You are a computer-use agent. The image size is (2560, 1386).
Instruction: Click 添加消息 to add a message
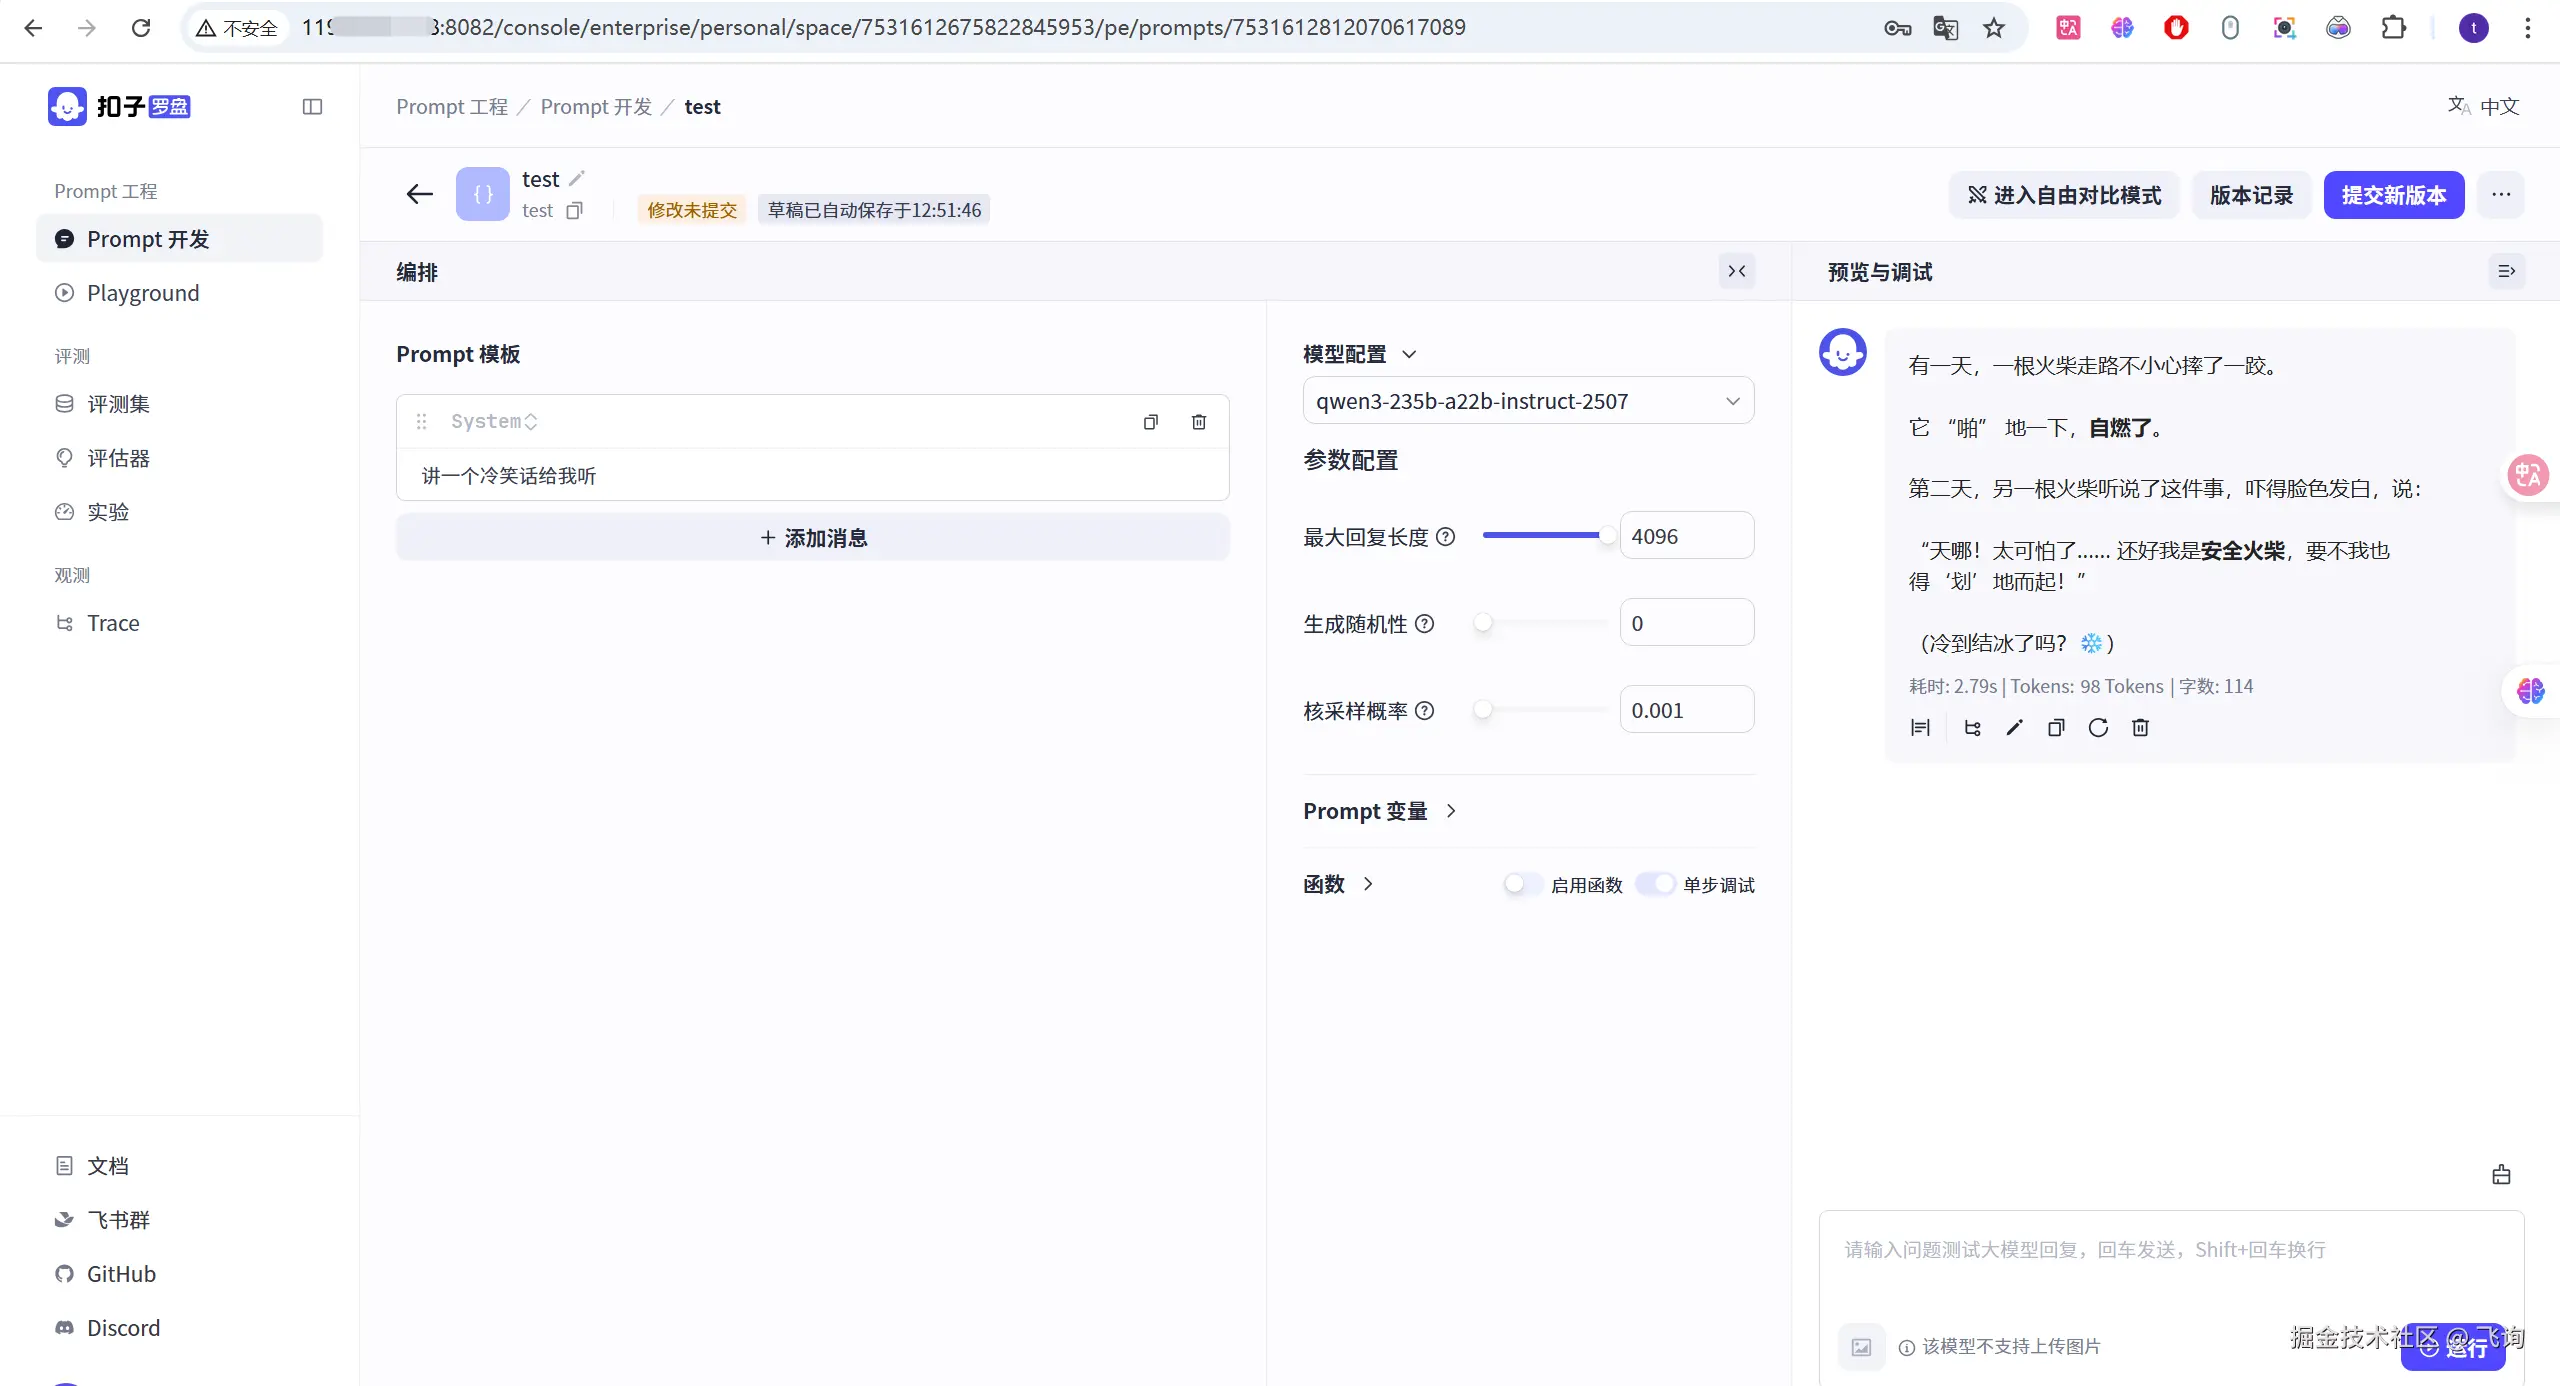coord(812,538)
